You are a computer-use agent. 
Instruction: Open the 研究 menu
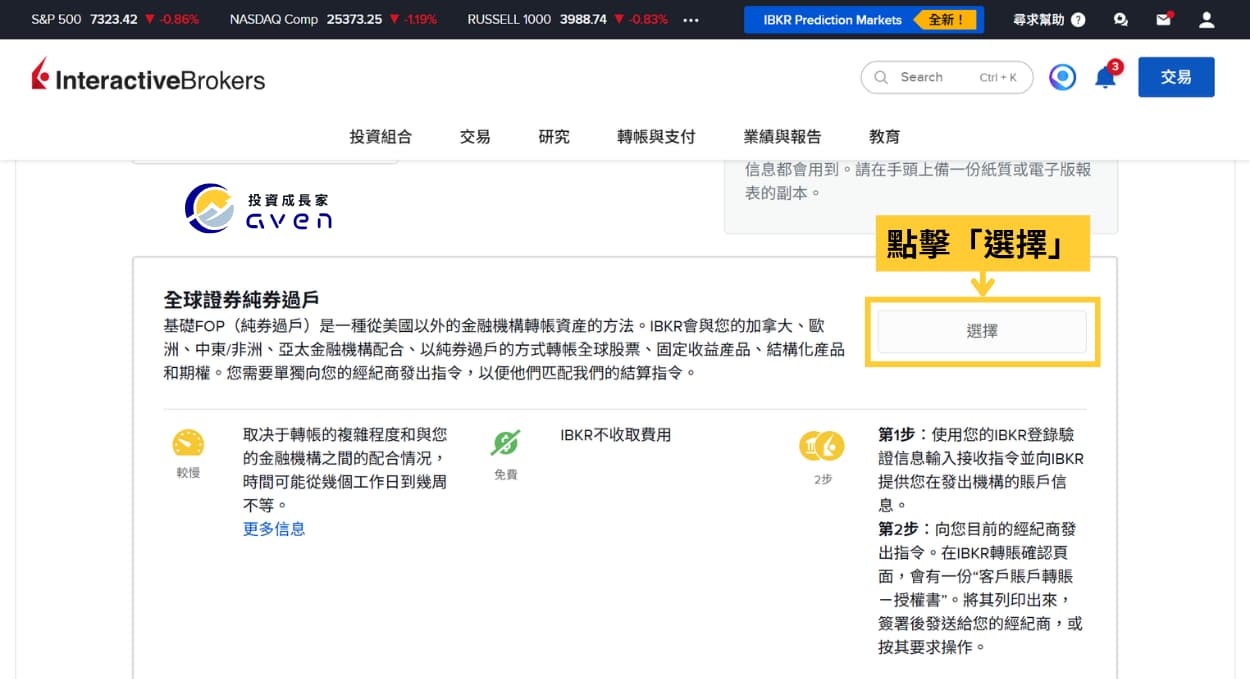[x=554, y=136]
